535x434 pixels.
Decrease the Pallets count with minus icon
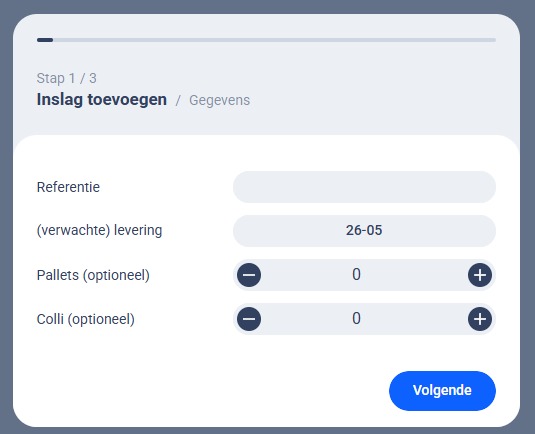249,275
